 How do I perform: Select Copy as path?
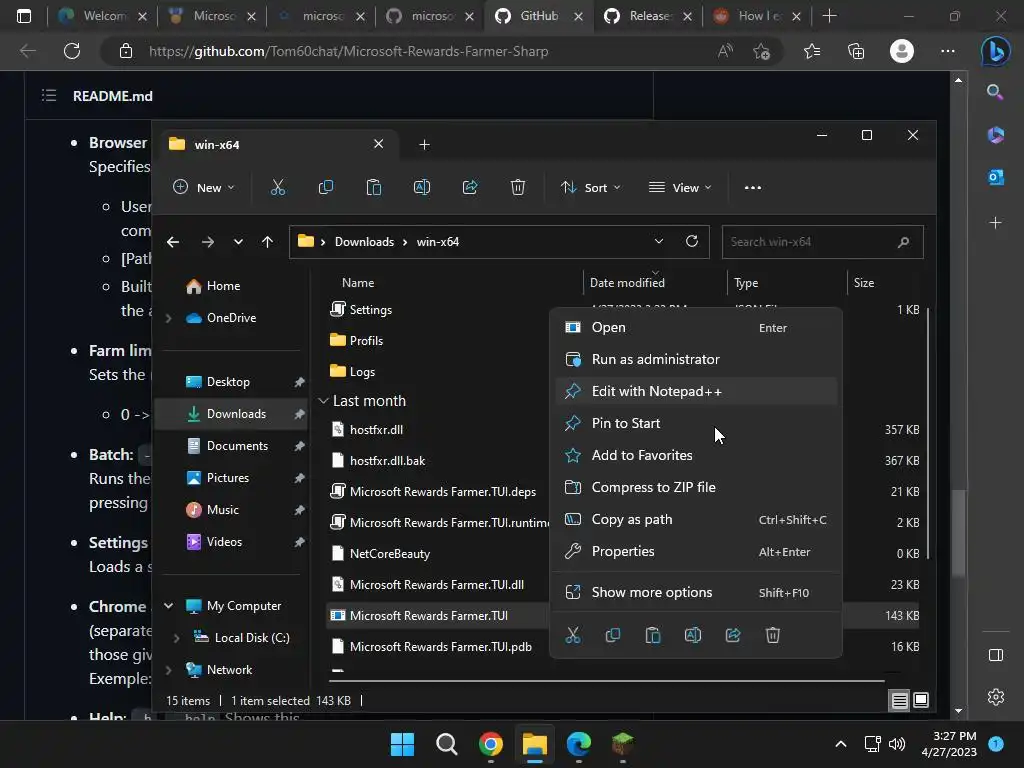coord(696,519)
